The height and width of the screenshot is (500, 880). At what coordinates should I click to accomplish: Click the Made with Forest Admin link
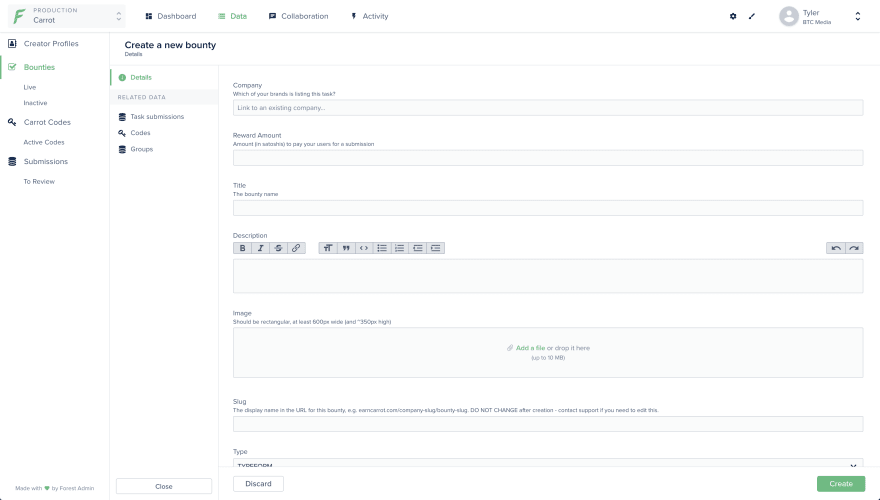tap(54, 488)
